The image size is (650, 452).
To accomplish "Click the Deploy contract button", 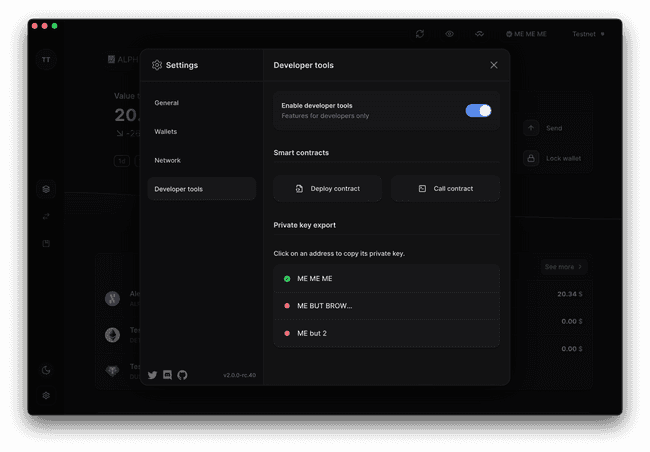I will (x=328, y=188).
